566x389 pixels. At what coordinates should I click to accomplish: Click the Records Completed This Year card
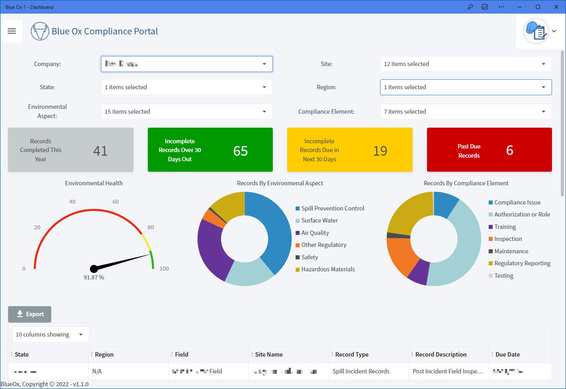(71, 150)
